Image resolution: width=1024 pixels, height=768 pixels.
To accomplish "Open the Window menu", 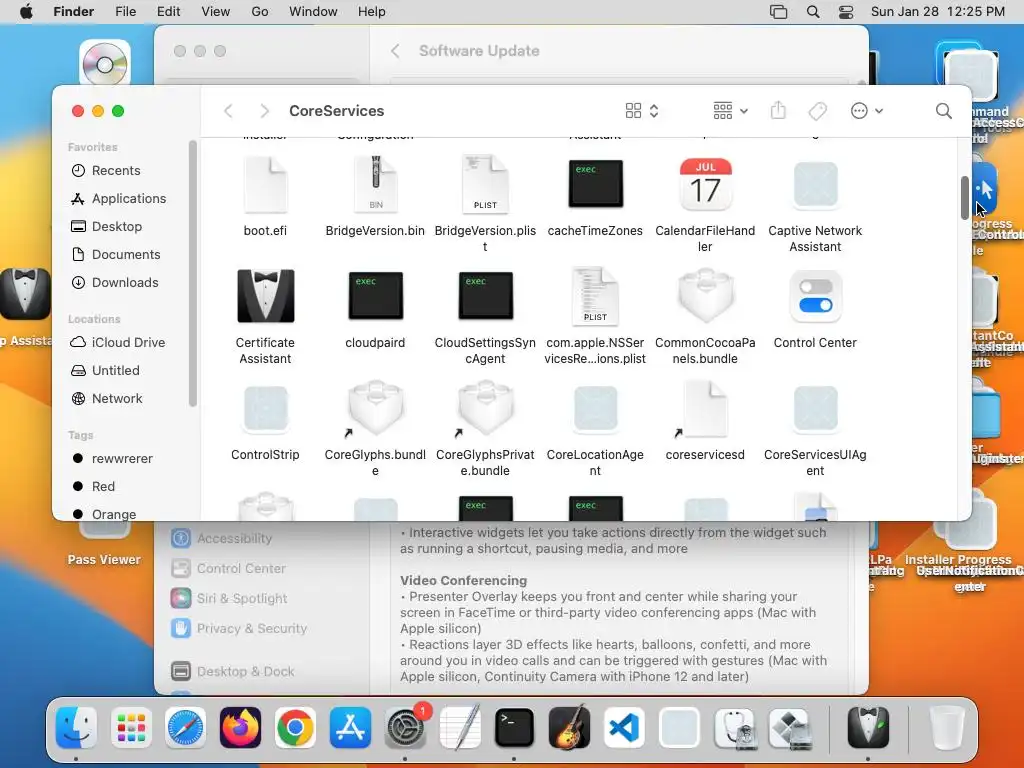I will coord(313,12).
